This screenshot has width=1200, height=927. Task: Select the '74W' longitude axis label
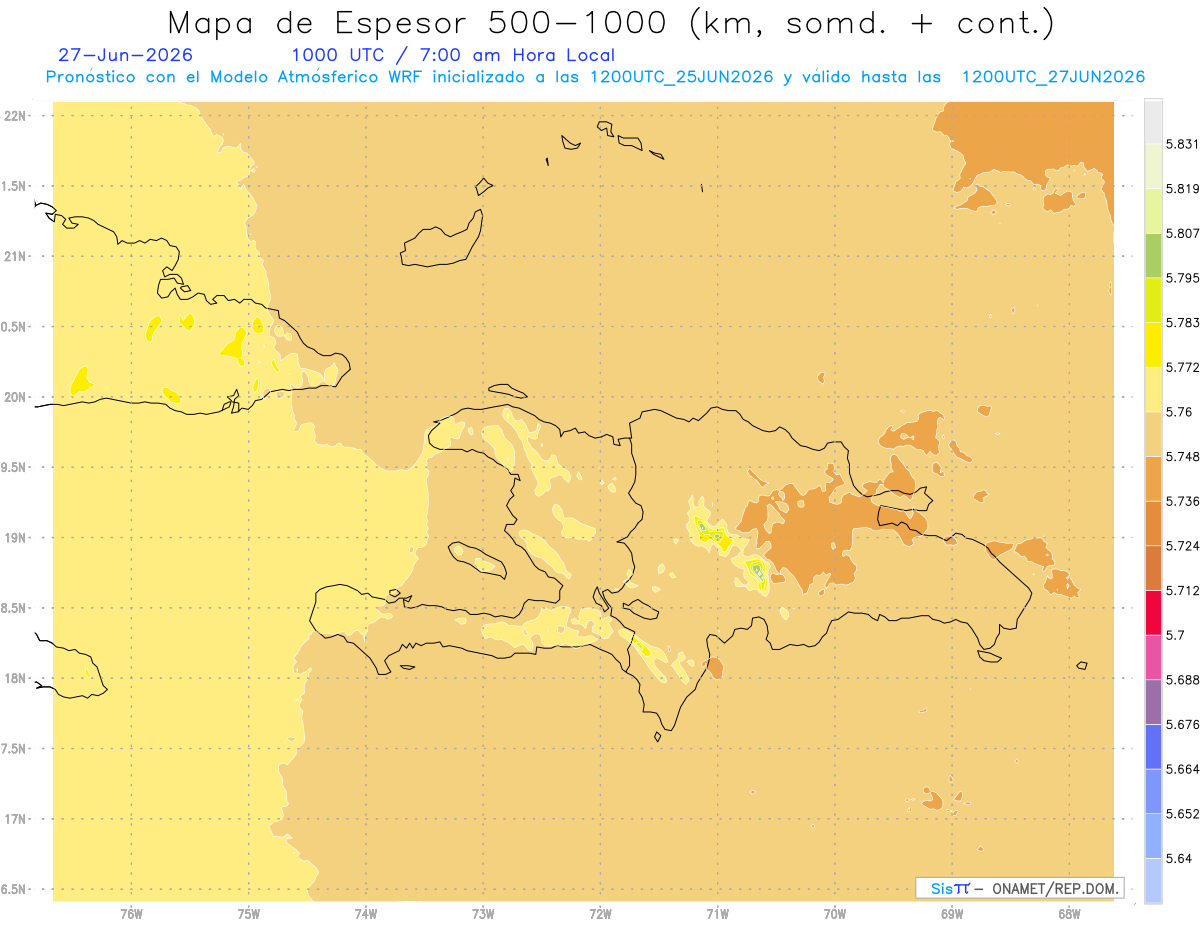pos(366,913)
